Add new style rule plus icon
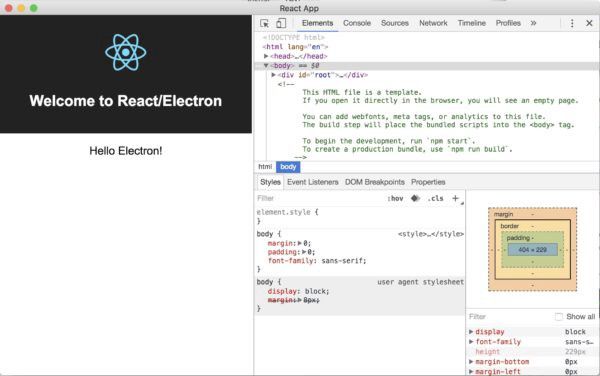The width and height of the screenshot is (600, 376). (455, 198)
